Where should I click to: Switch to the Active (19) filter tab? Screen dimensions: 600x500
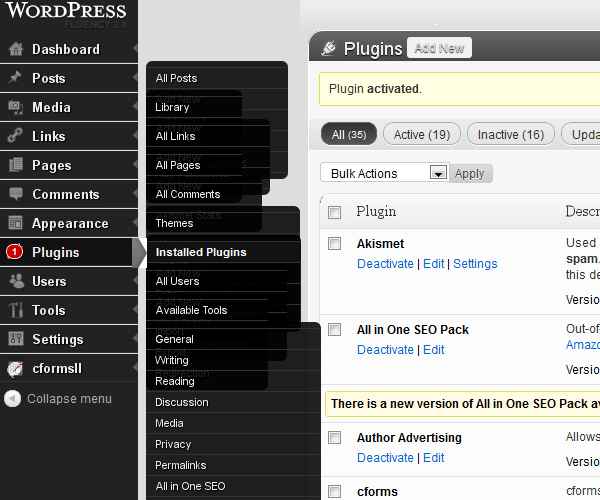click(422, 134)
